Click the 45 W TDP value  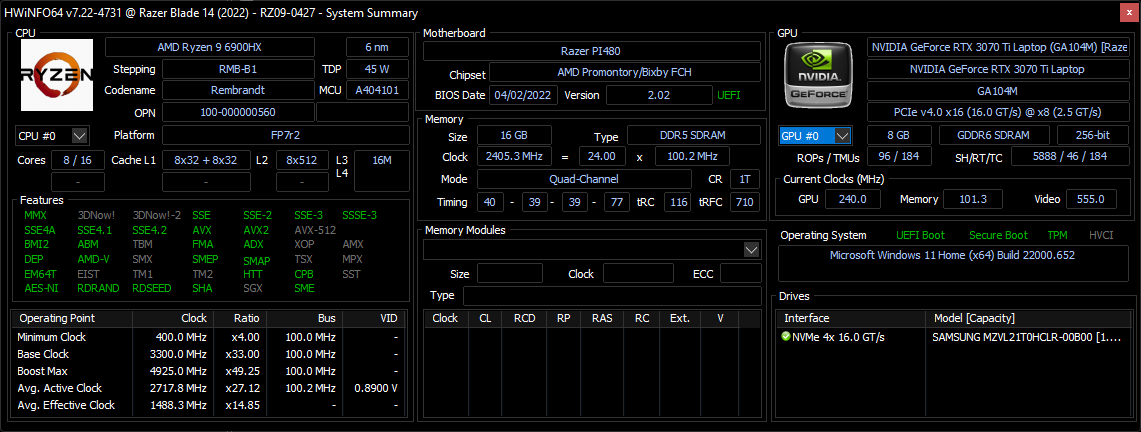click(x=377, y=70)
